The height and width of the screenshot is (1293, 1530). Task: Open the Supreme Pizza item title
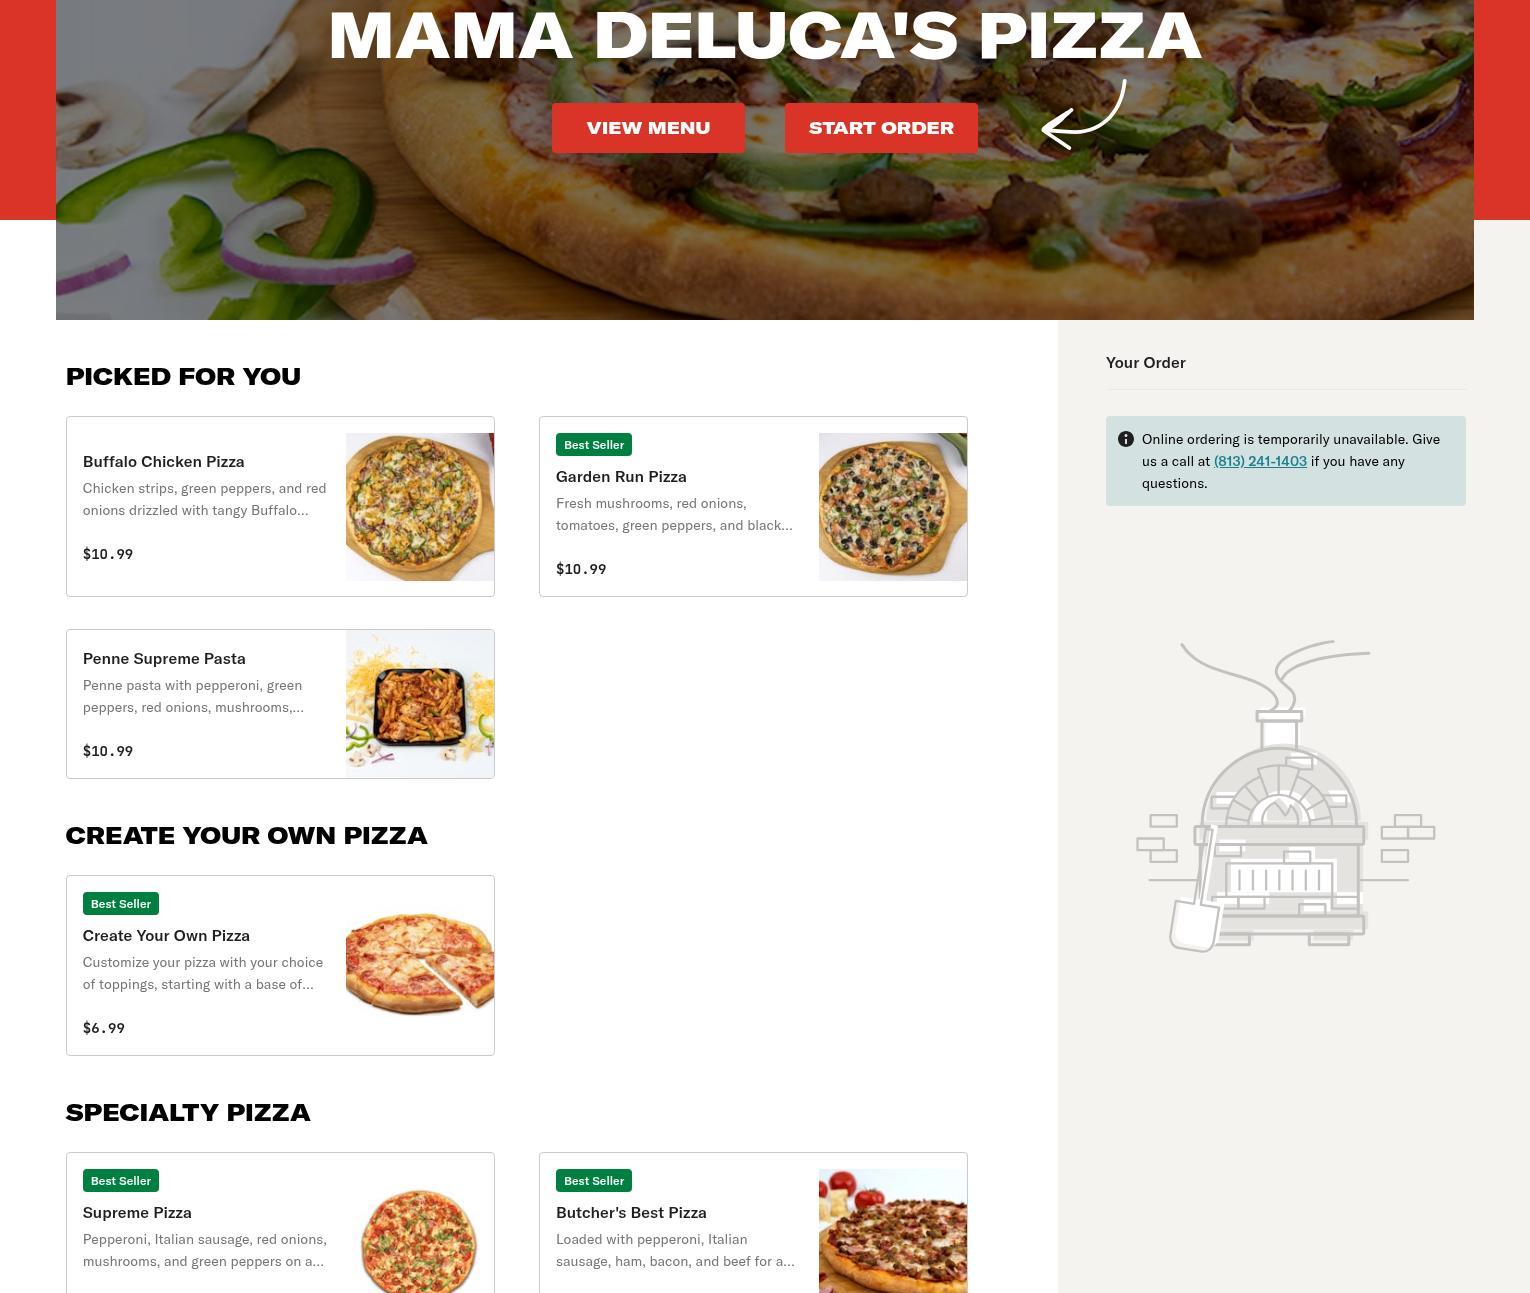137,1212
